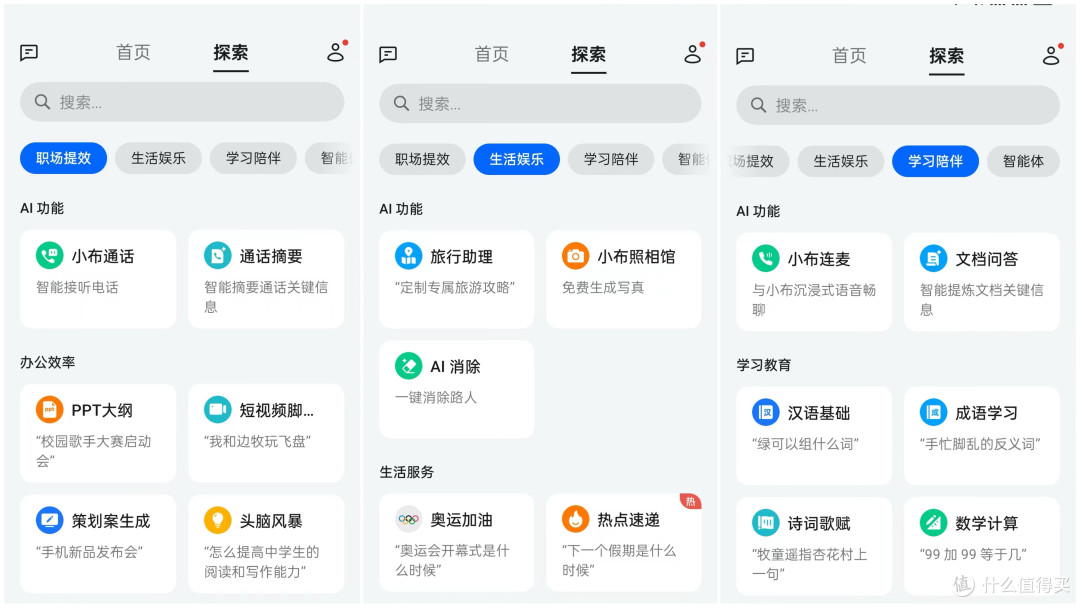This screenshot has height=607, width=1080.
Task: Open chat history icon in left screen
Action: 29,52
